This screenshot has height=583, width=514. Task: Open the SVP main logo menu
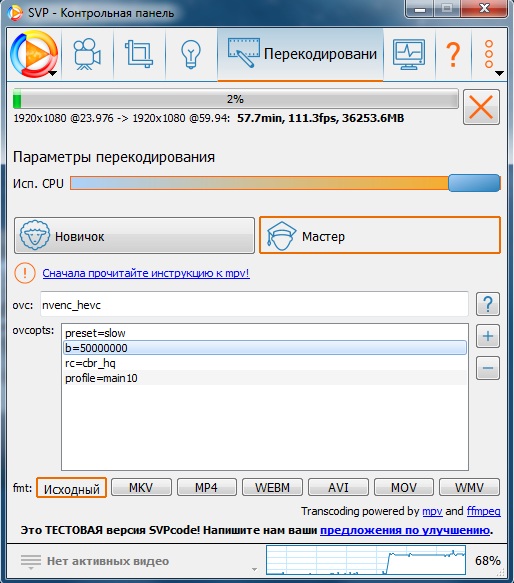coord(34,54)
